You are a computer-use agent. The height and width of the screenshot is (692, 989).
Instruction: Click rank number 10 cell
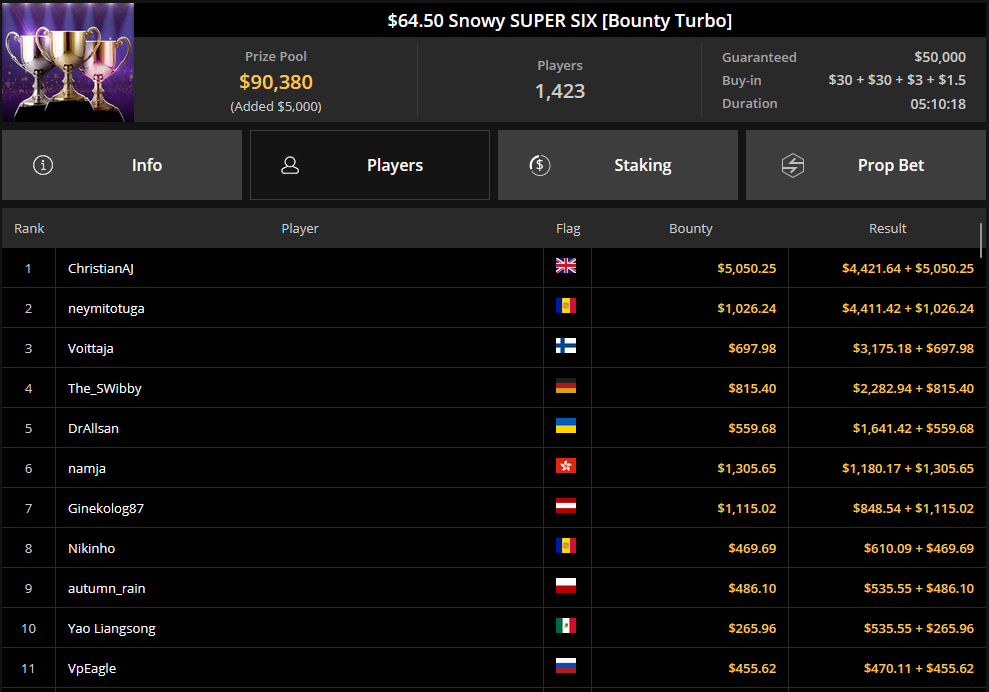(x=28, y=628)
